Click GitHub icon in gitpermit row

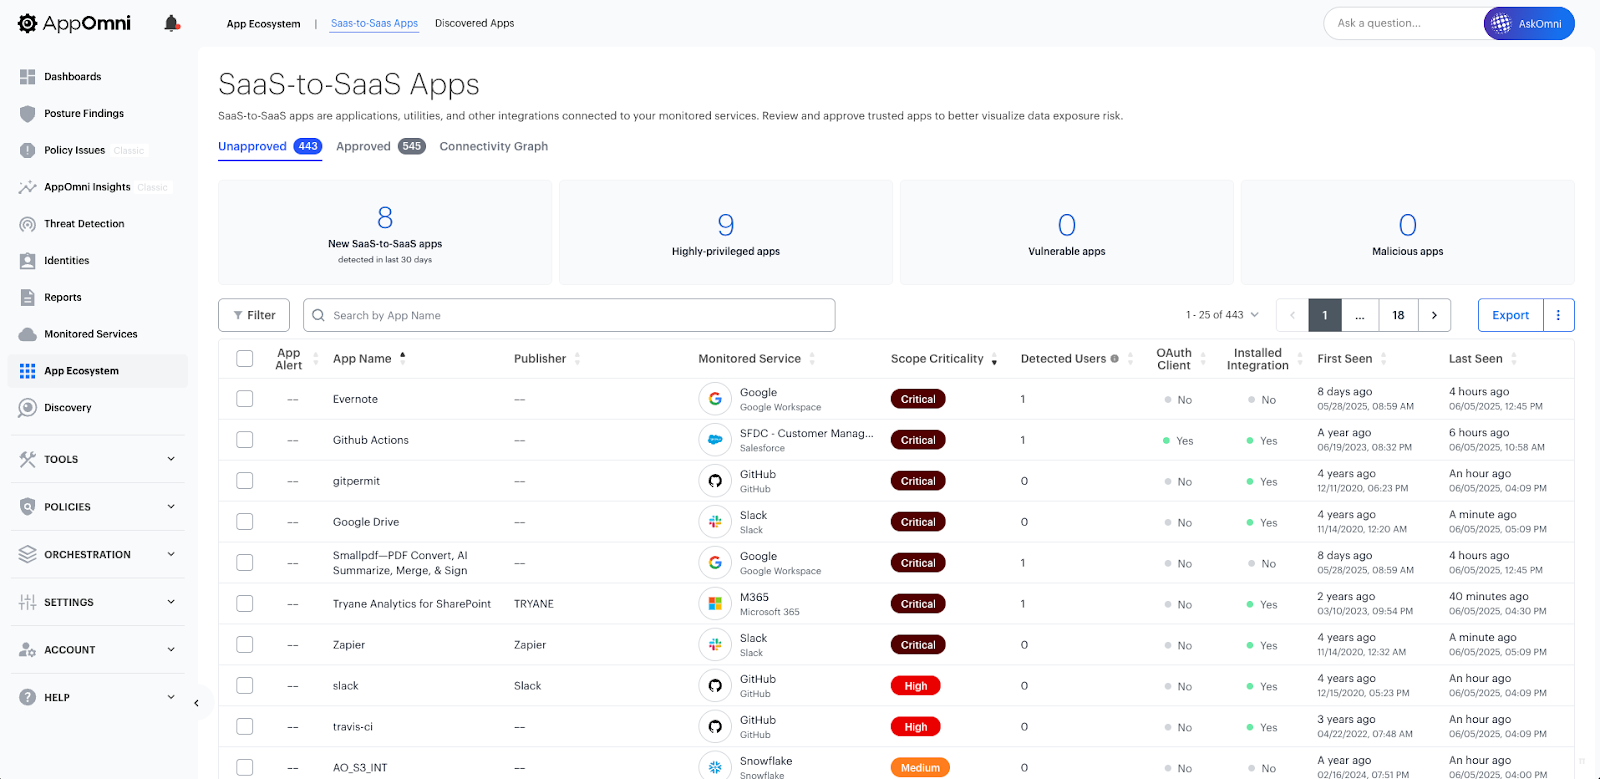click(x=715, y=481)
